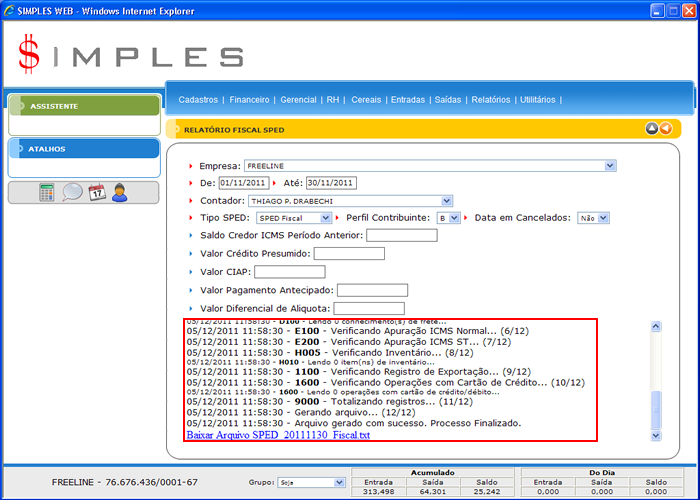The width and height of the screenshot is (700, 500).
Task: Open the Tipo SPED dropdown
Action: click(x=294, y=218)
